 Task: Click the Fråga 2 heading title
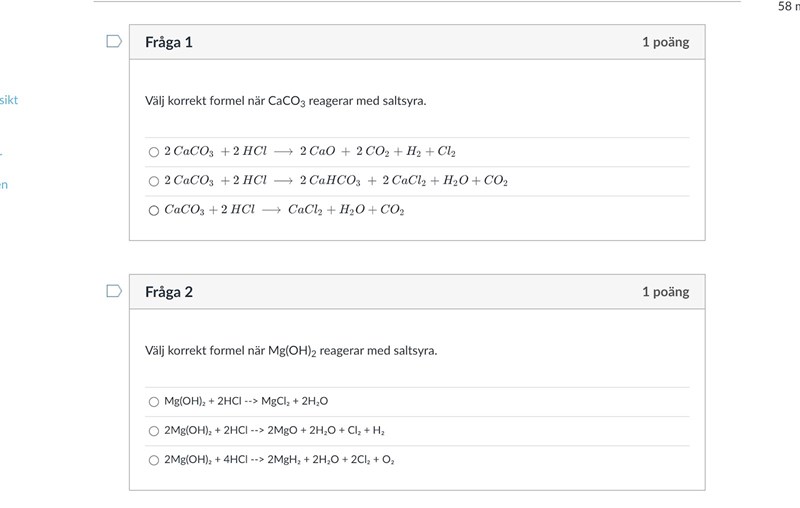point(169,292)
